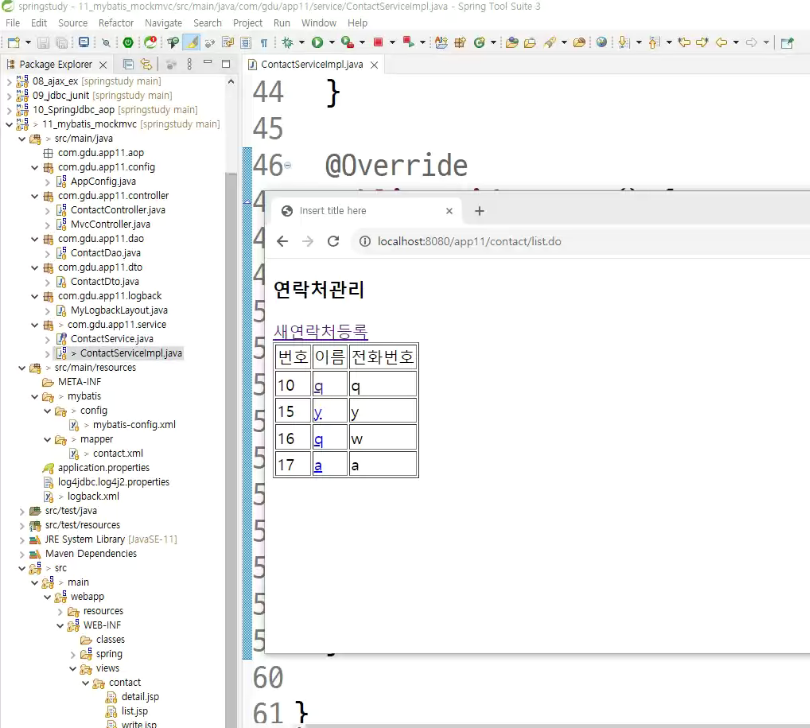Click the New Java Class icon

point(479,42)
